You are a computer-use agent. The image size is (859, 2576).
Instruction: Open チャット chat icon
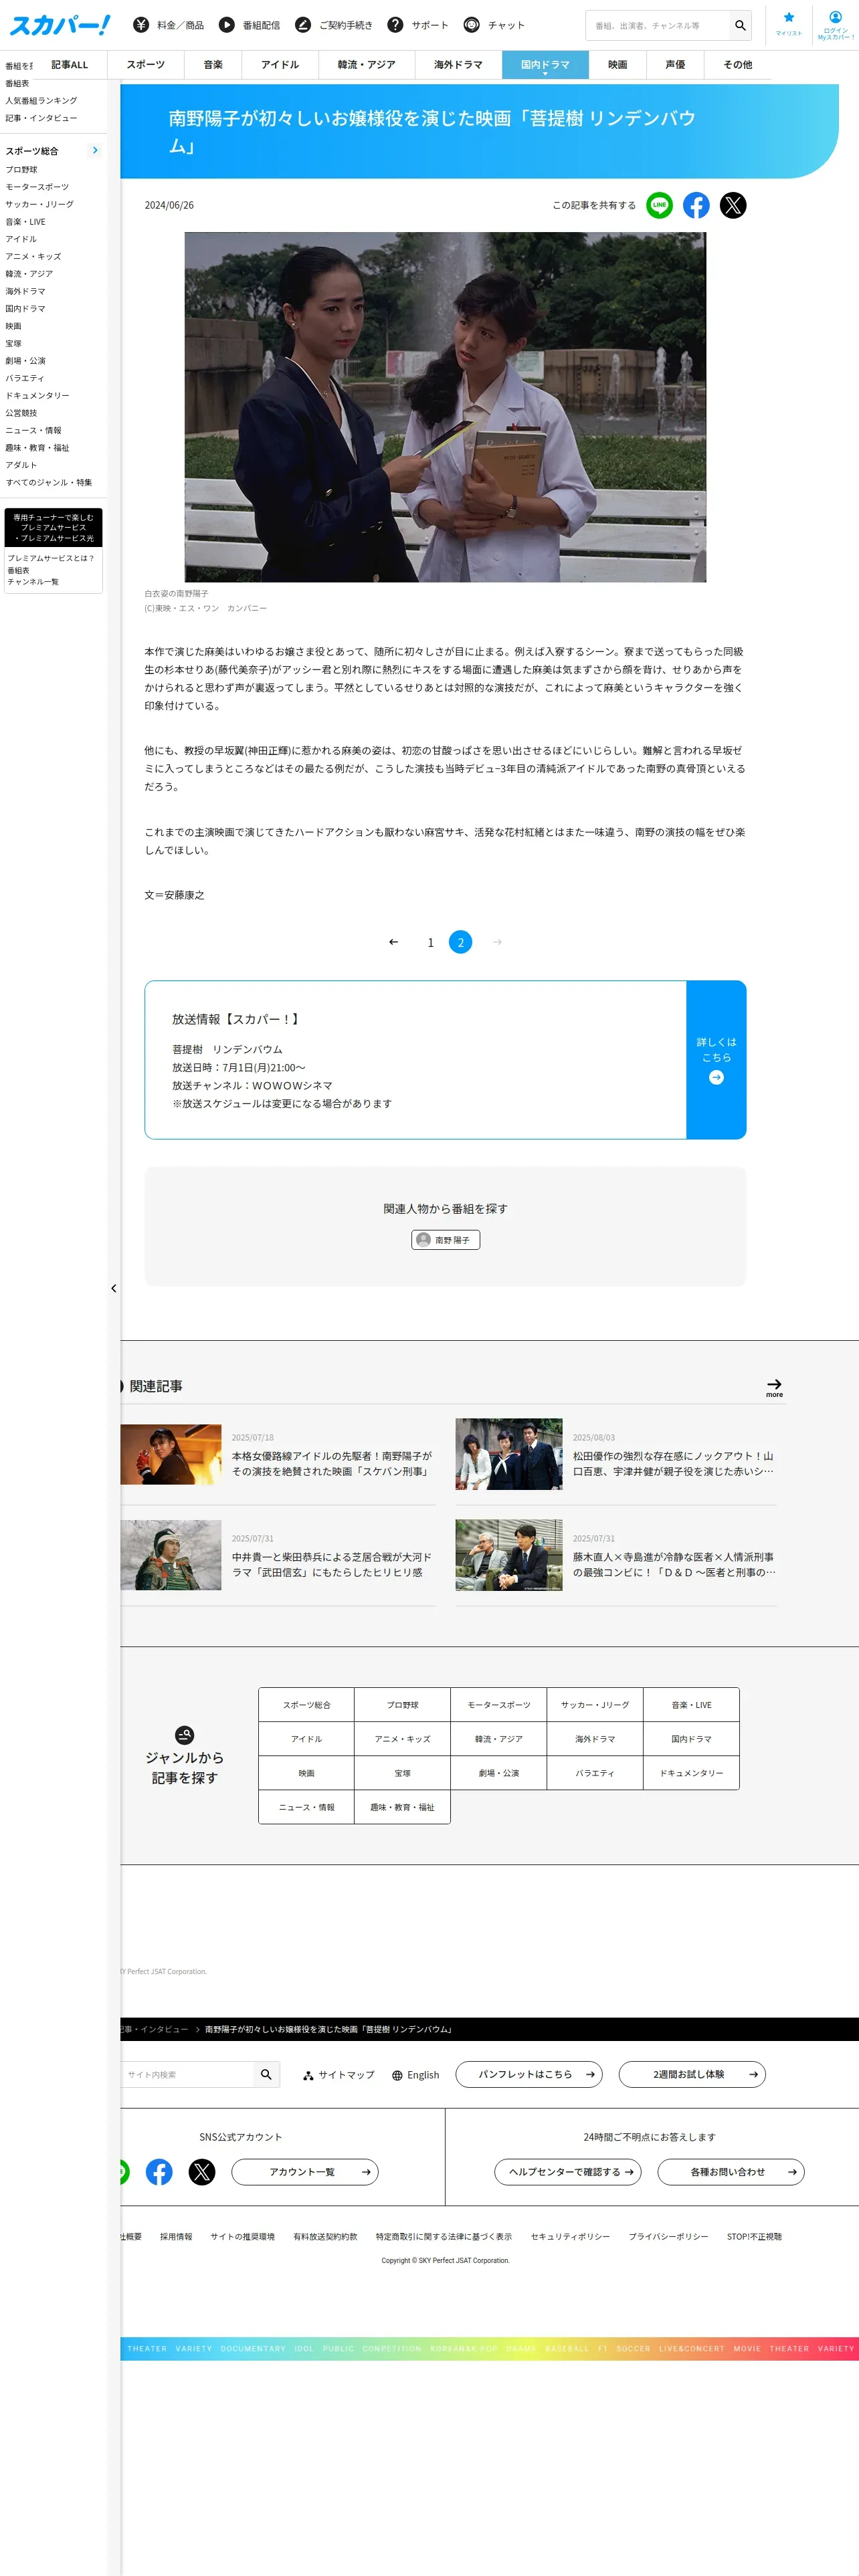(x=472, y=25)
